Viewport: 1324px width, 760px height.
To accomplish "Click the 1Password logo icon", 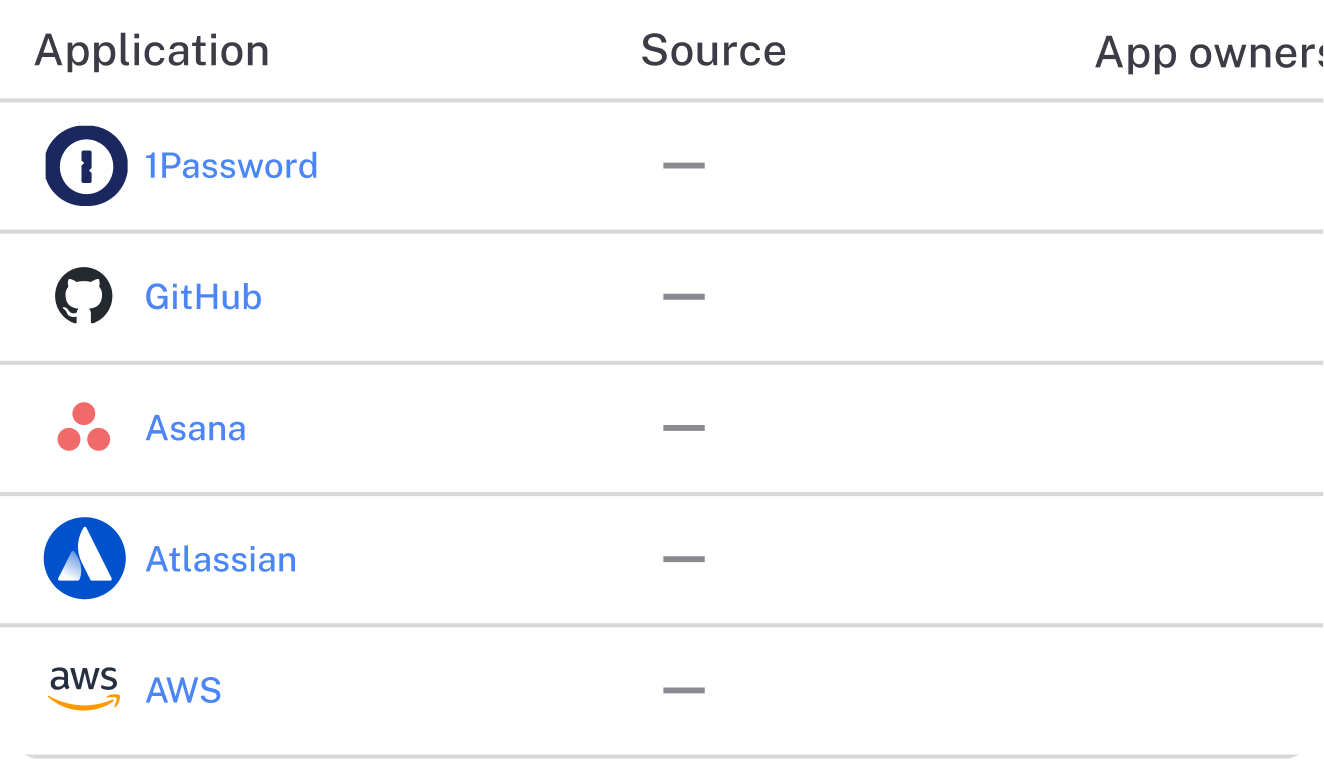I will (x=86, y=166).
